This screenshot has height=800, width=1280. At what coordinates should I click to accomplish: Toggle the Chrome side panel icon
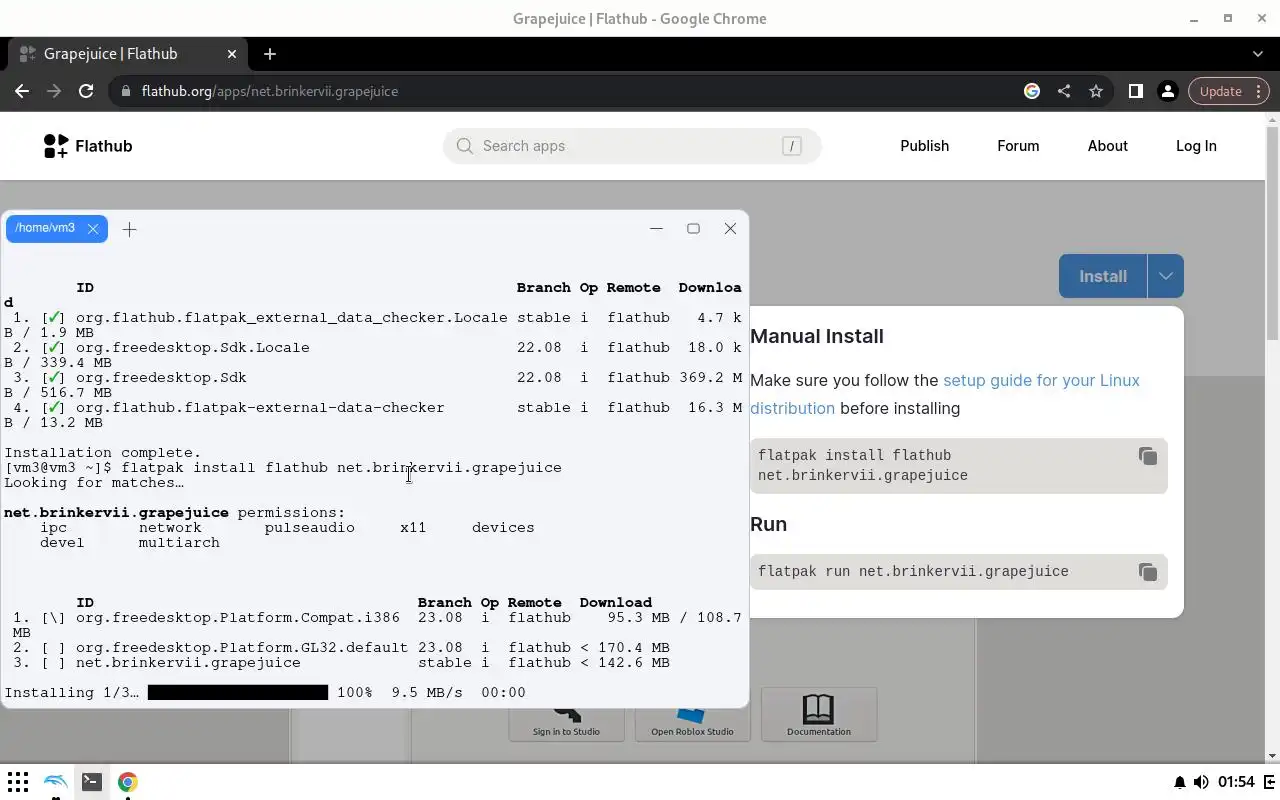click(x=1135, y=91)
